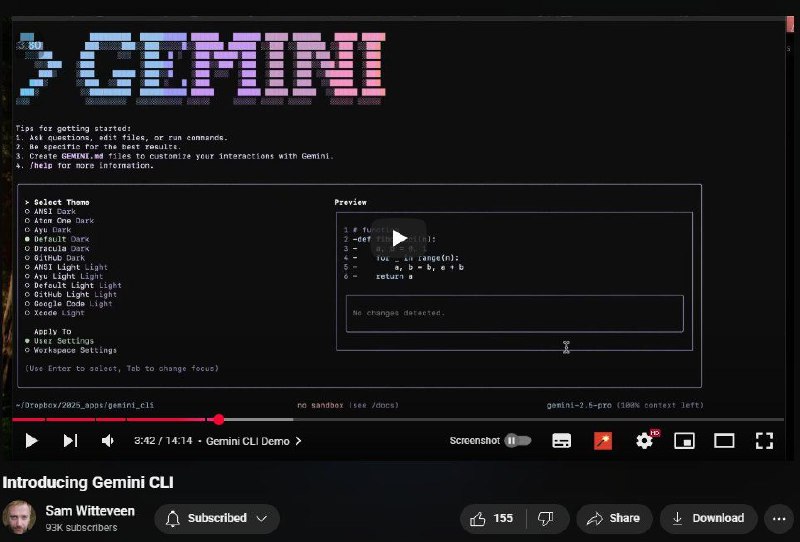Viewport: 800px width, 542px height.
Task: Choose User Settings under Apply To
Action: [x=59, y=341]
